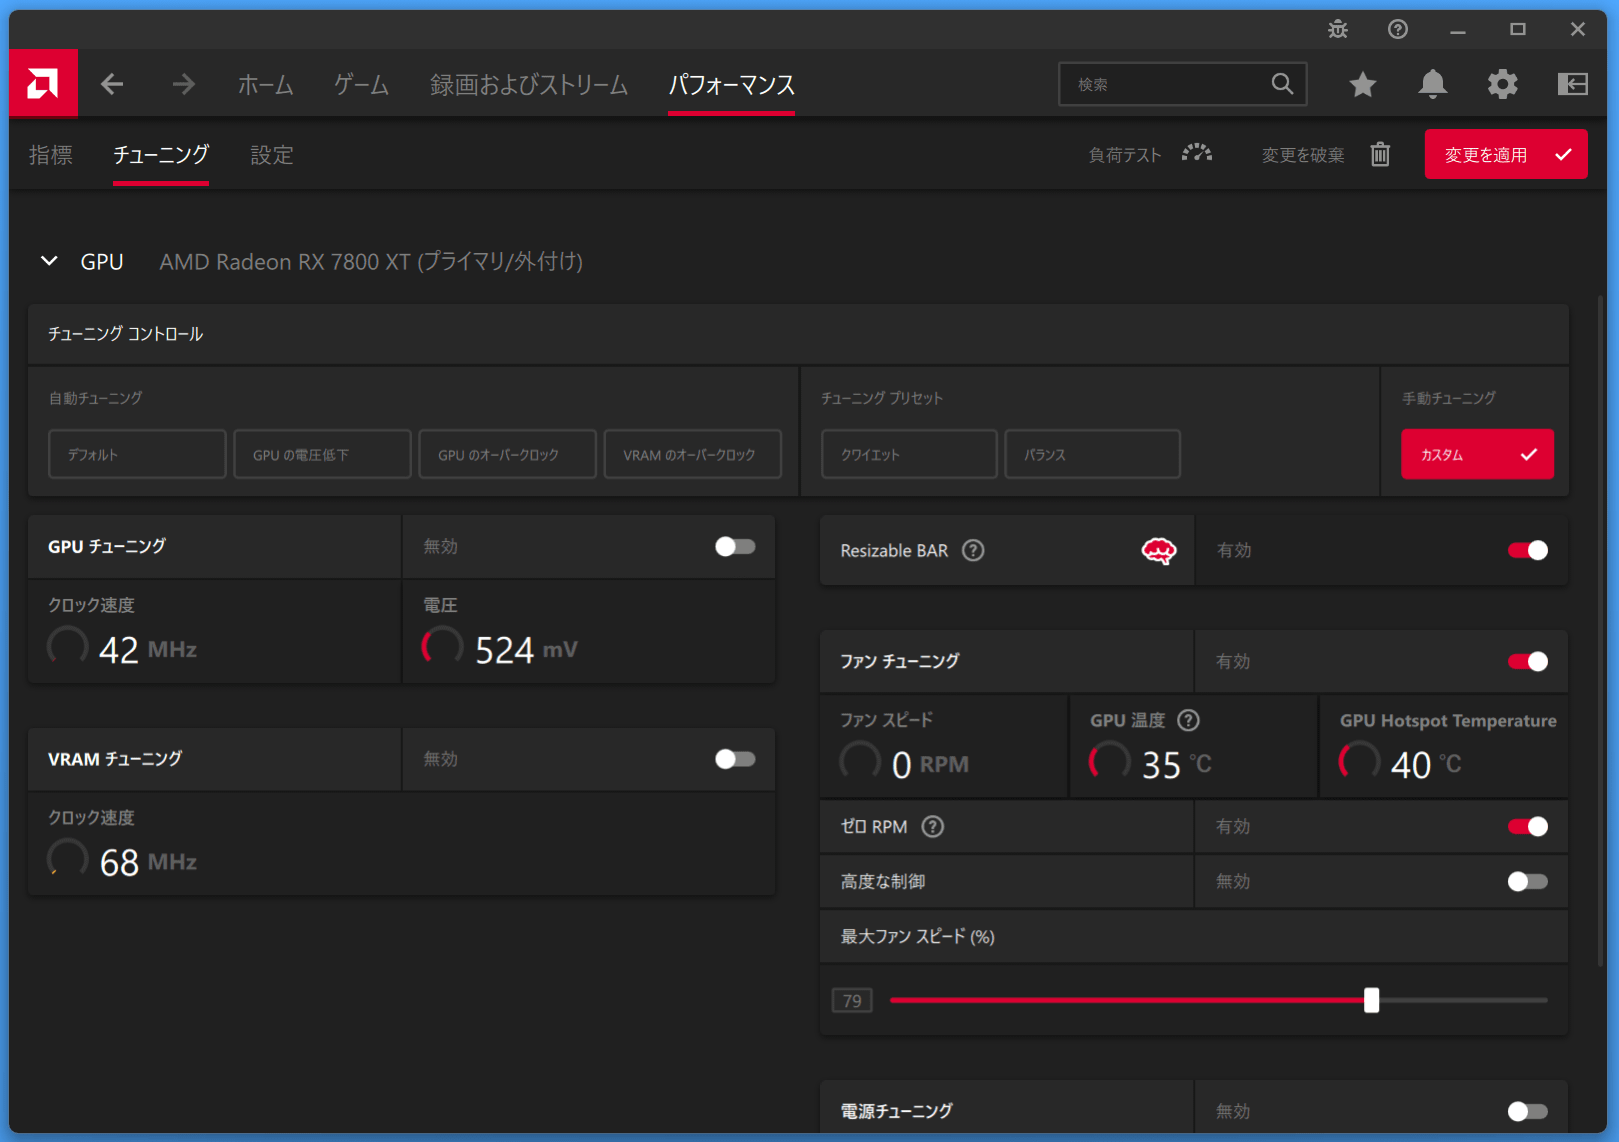Toggle the ゼロ RPM switch
The width and height of the screenshot is (1619, 1142).
[1528, 826]
